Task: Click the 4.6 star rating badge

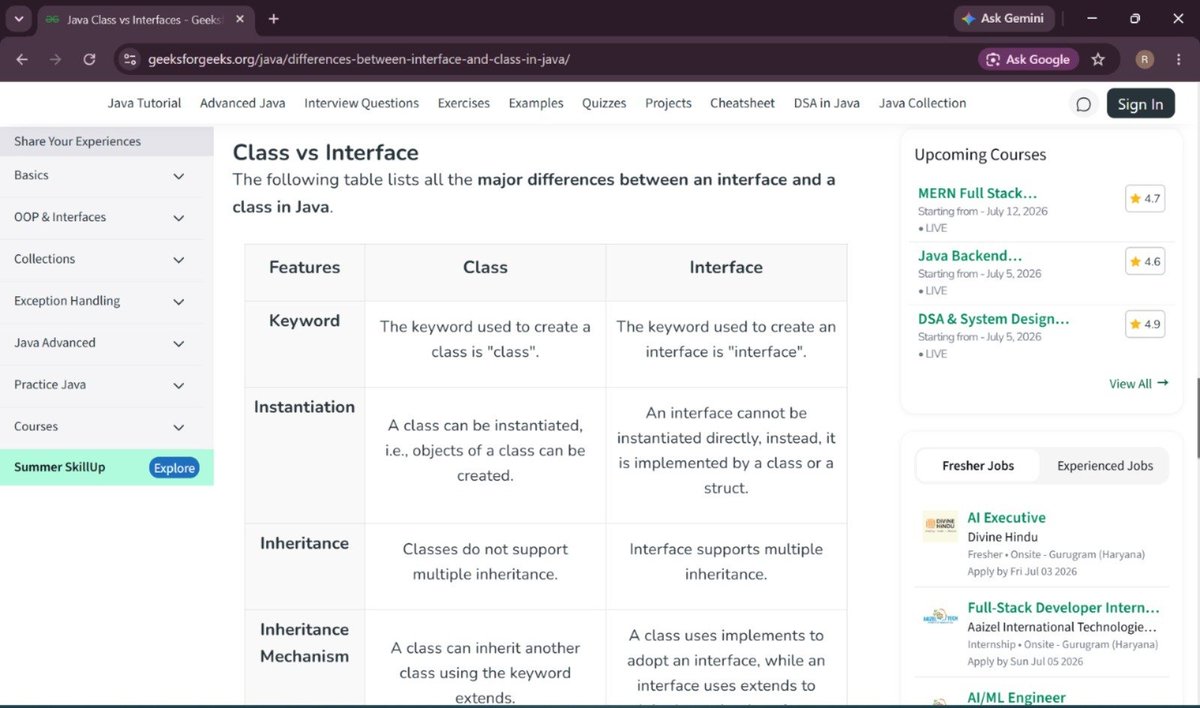Action: tap(1145, 261)
